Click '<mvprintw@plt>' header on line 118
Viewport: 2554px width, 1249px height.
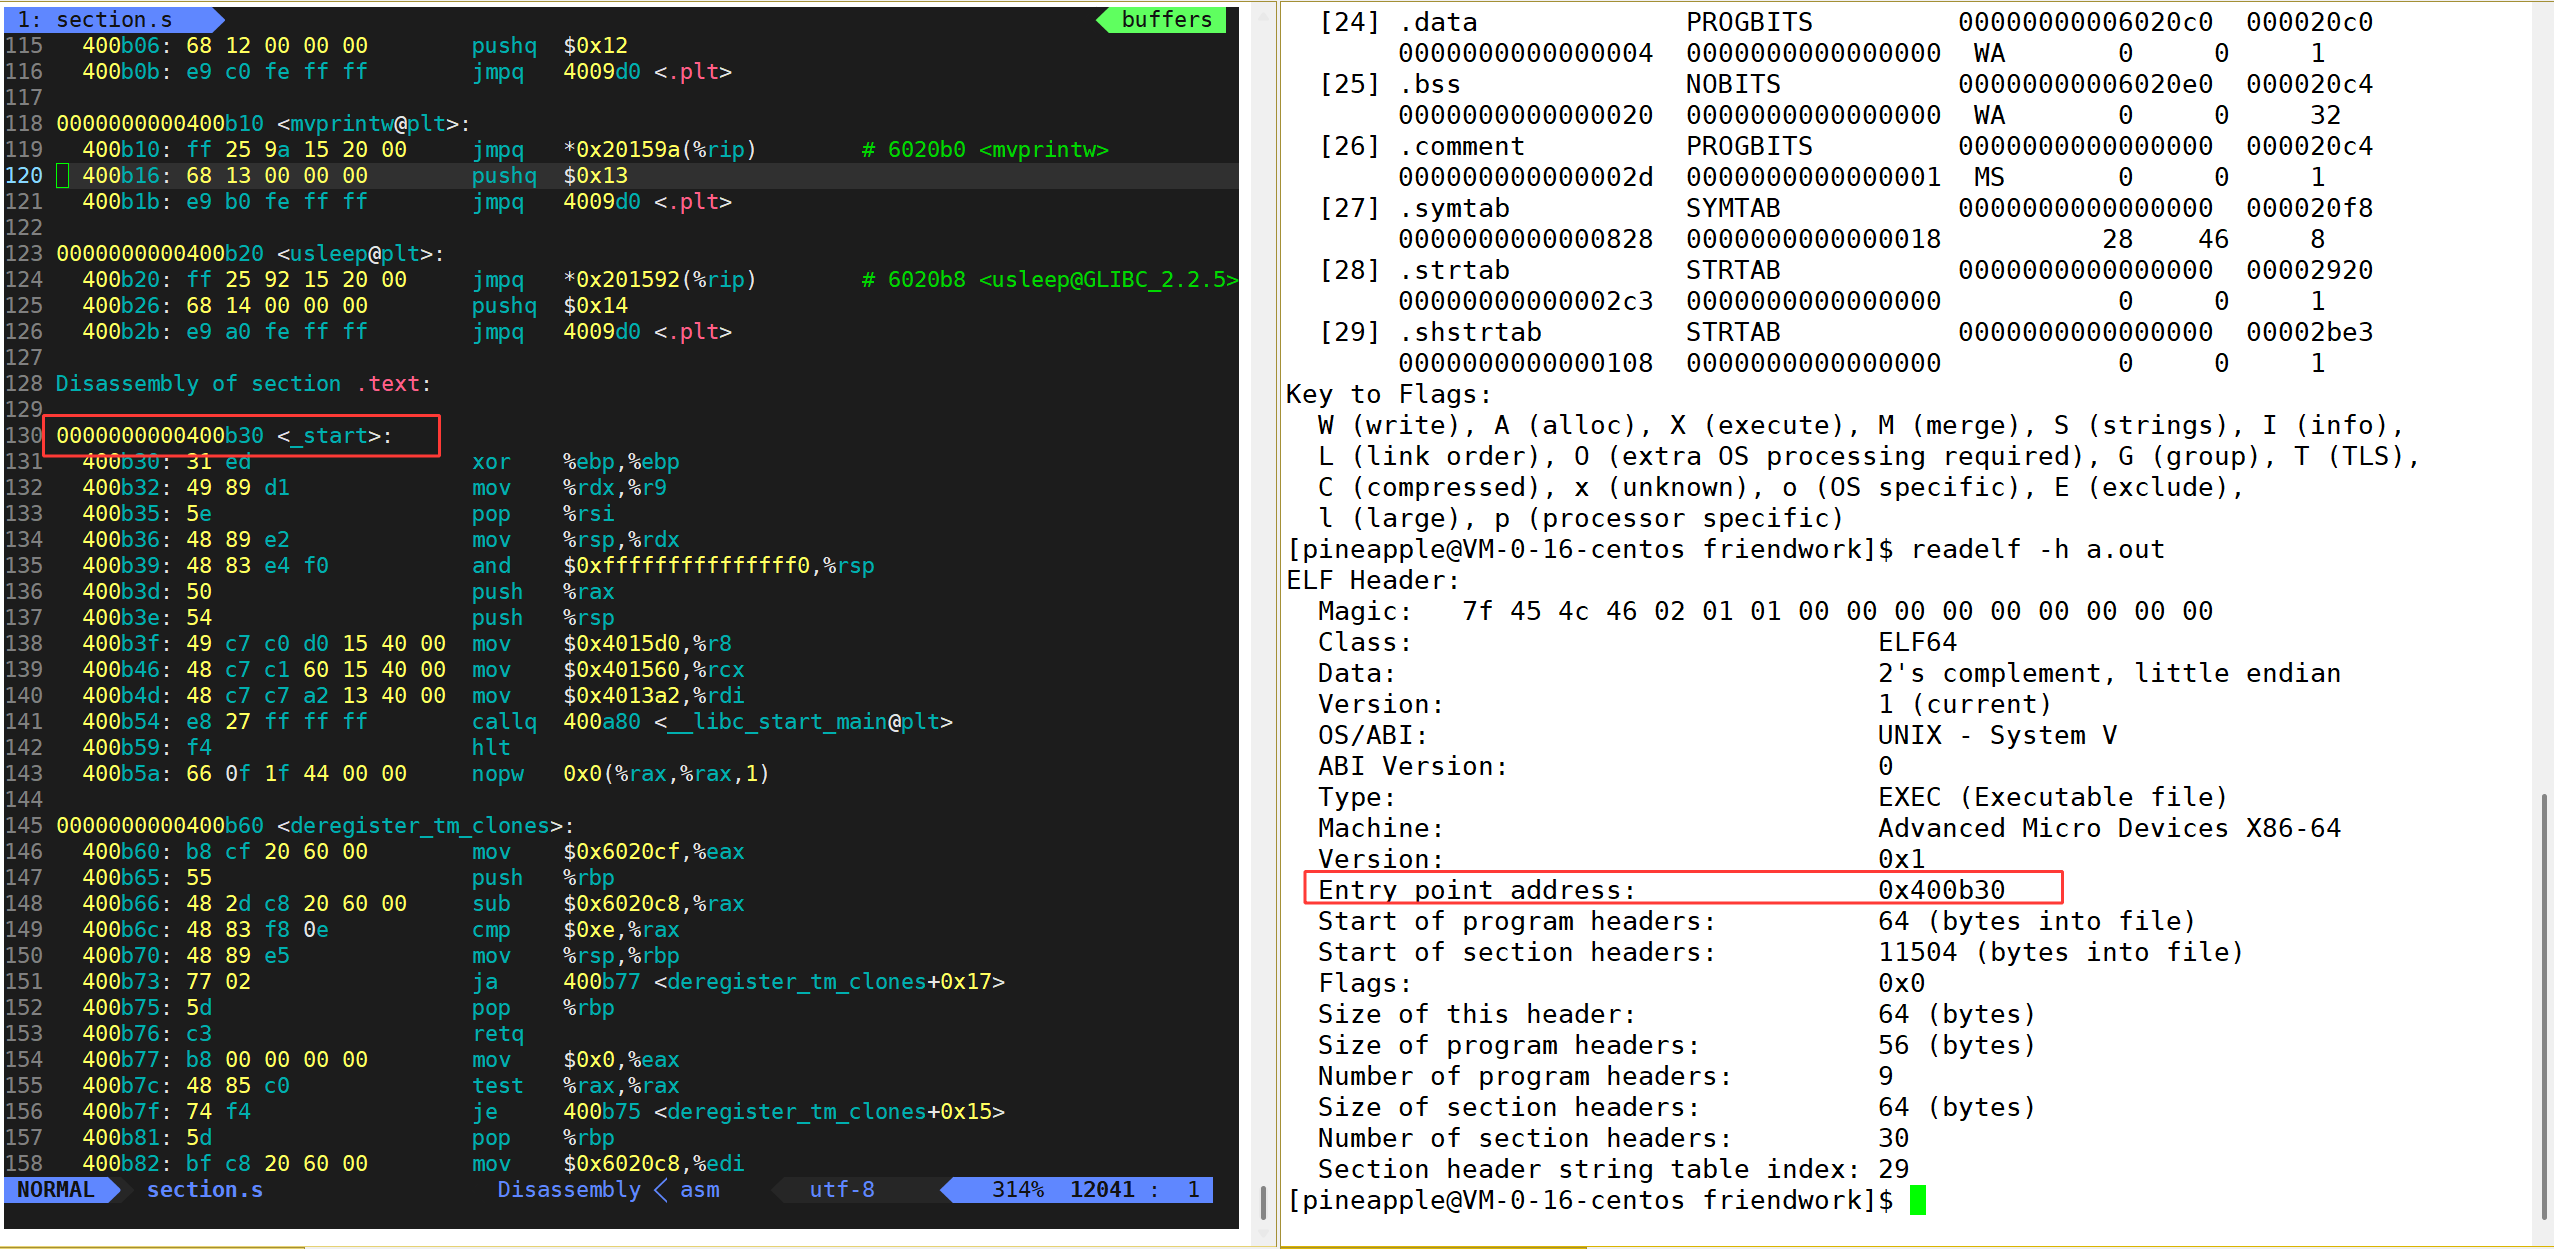coord(368,123)
